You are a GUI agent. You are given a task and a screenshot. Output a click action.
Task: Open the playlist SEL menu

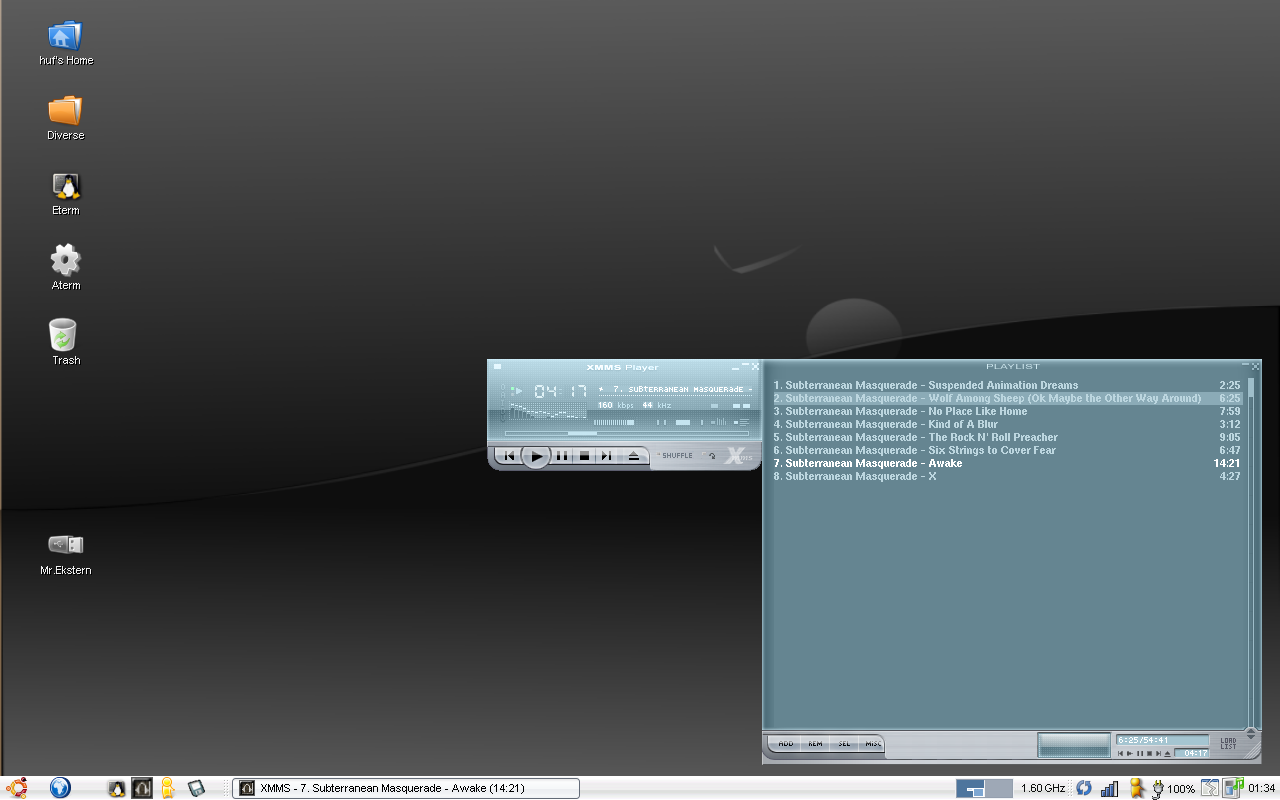pyautogui.click(x=844, y=744)
